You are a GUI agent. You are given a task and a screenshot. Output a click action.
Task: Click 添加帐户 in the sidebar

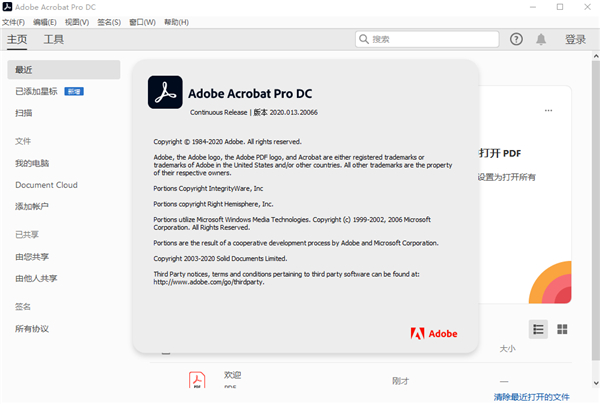coord(32,206)
